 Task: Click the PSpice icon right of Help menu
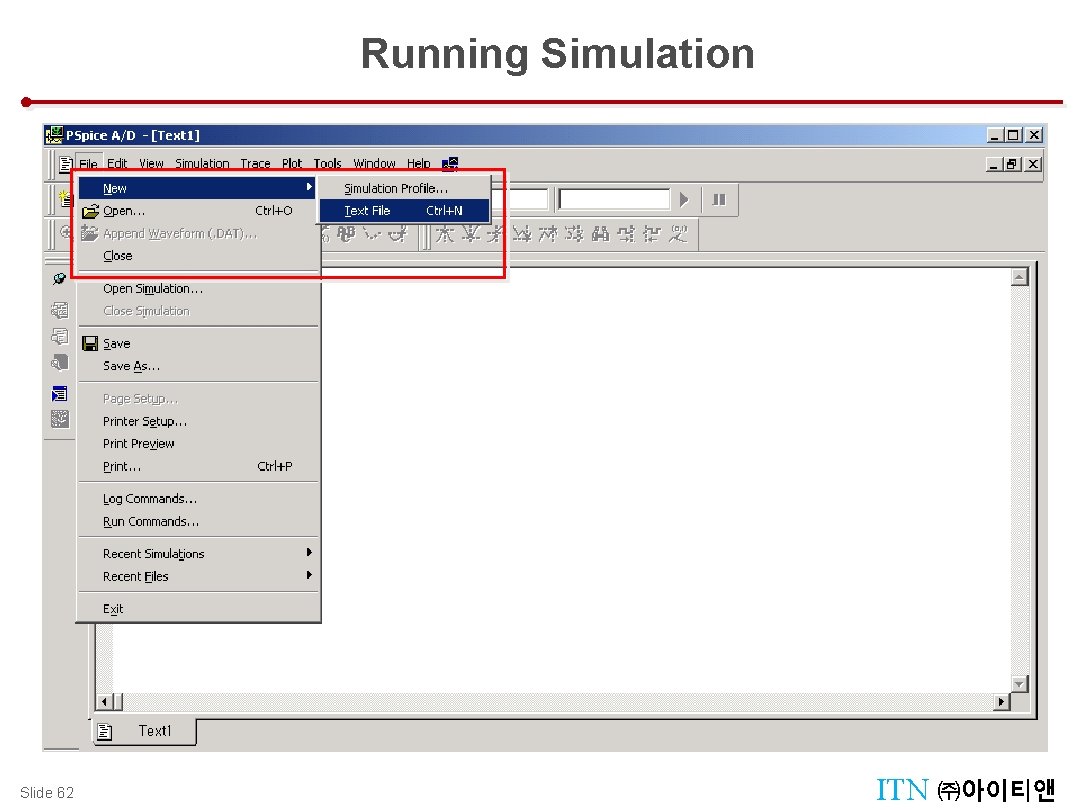450,164
